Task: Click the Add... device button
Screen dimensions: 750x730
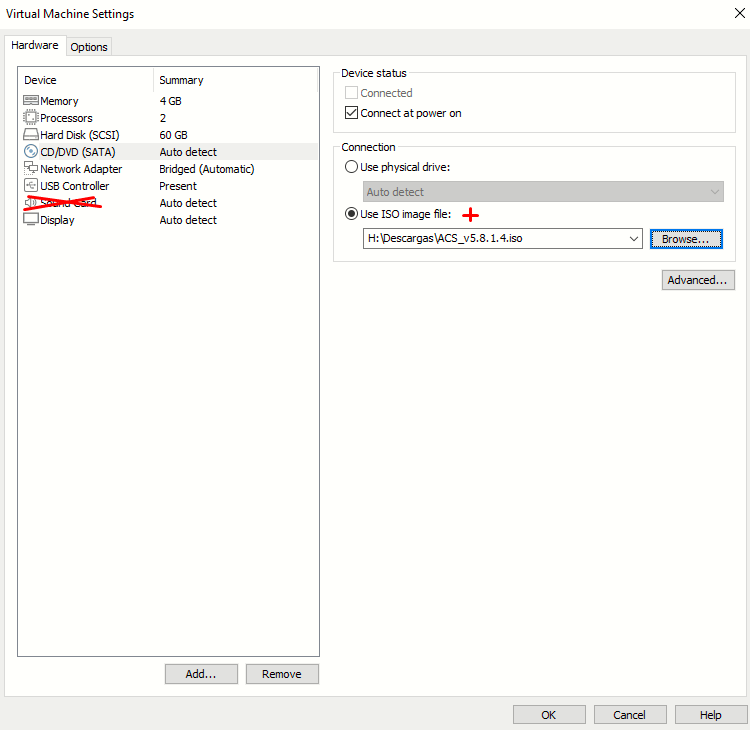Action: 201,674
